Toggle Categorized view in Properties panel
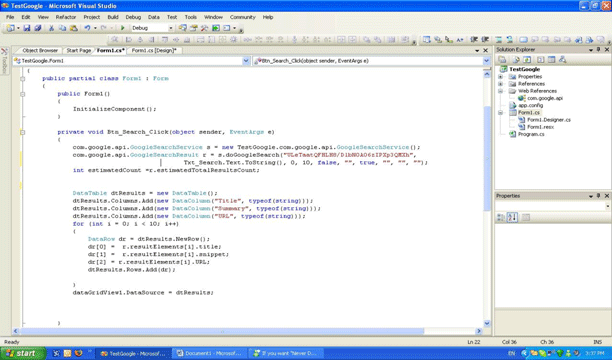612x360 pixels. (x=501, y=217)
